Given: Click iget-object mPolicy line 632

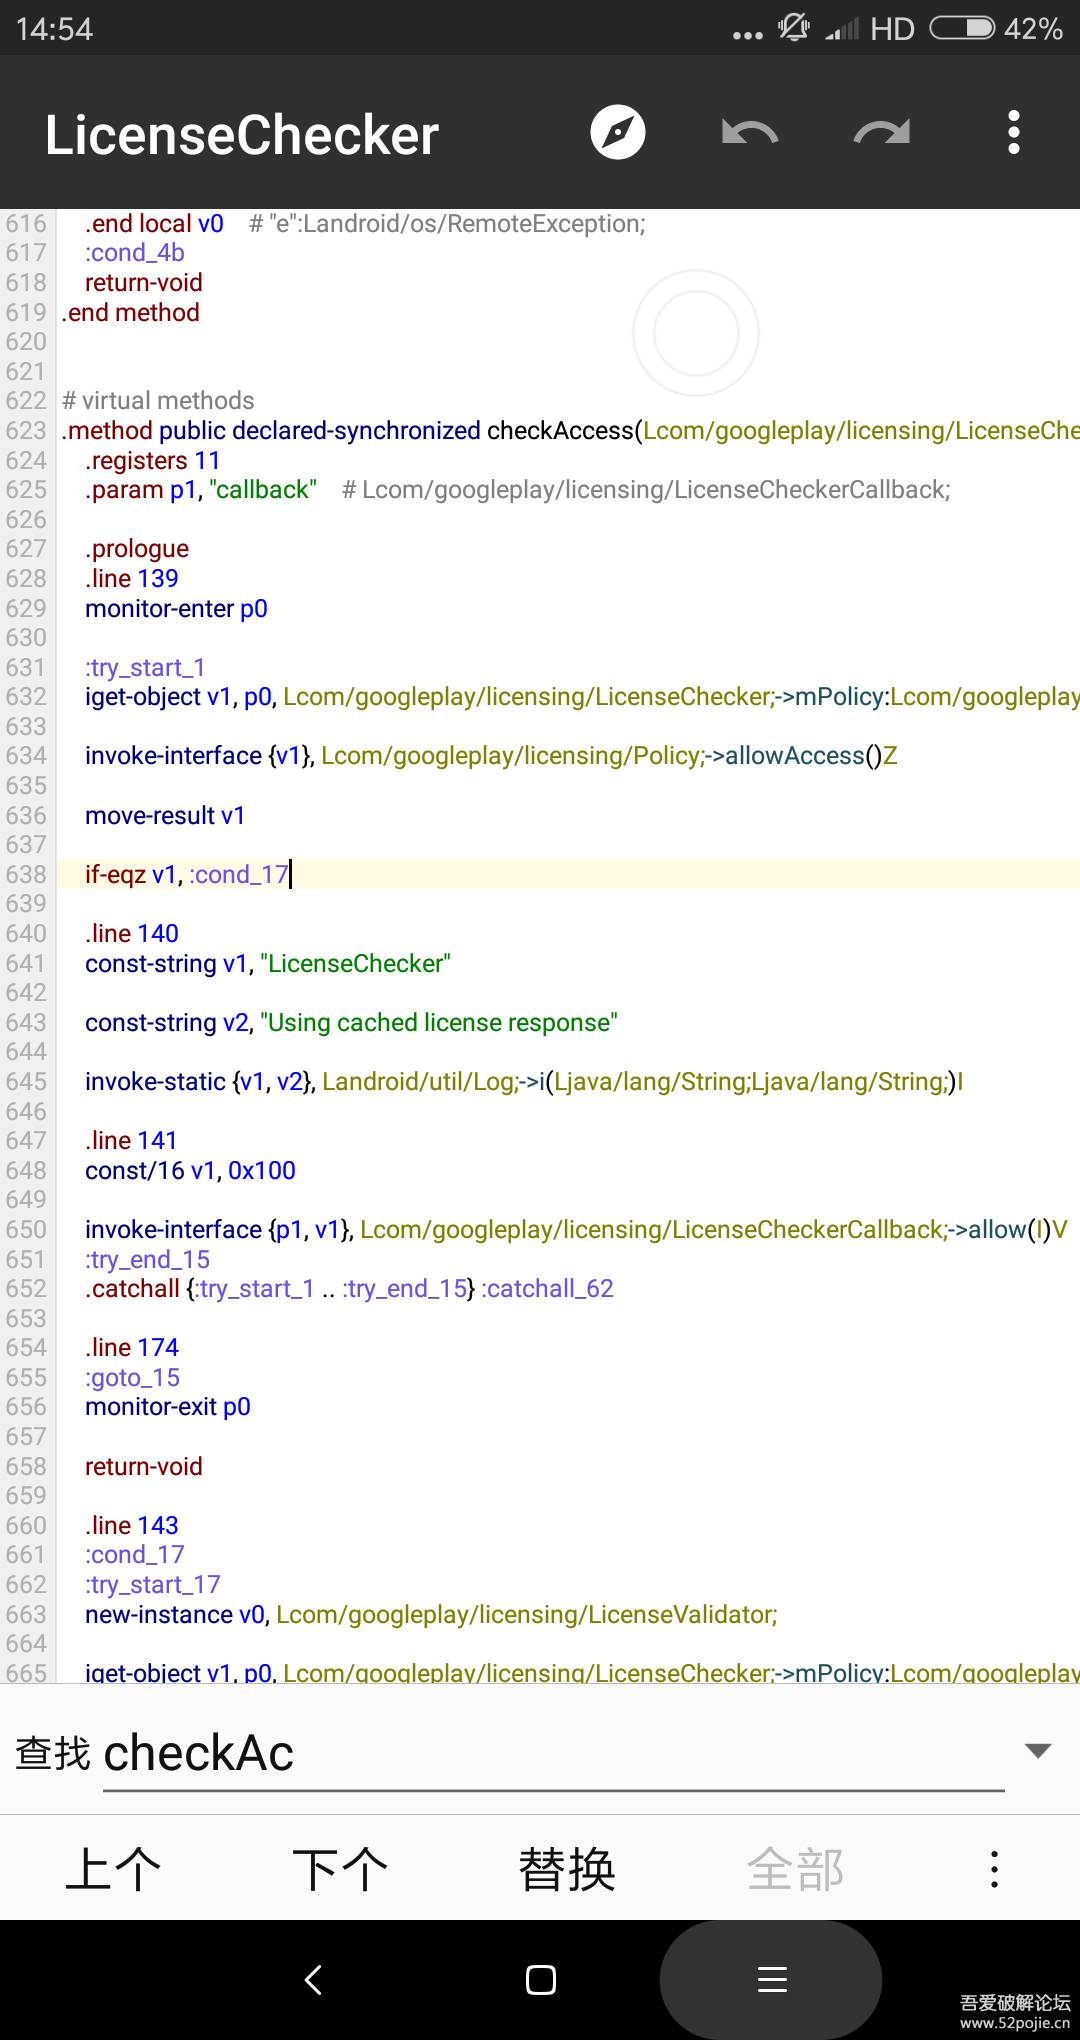Looking at the screenshot, I should click(x=582, y=696).
